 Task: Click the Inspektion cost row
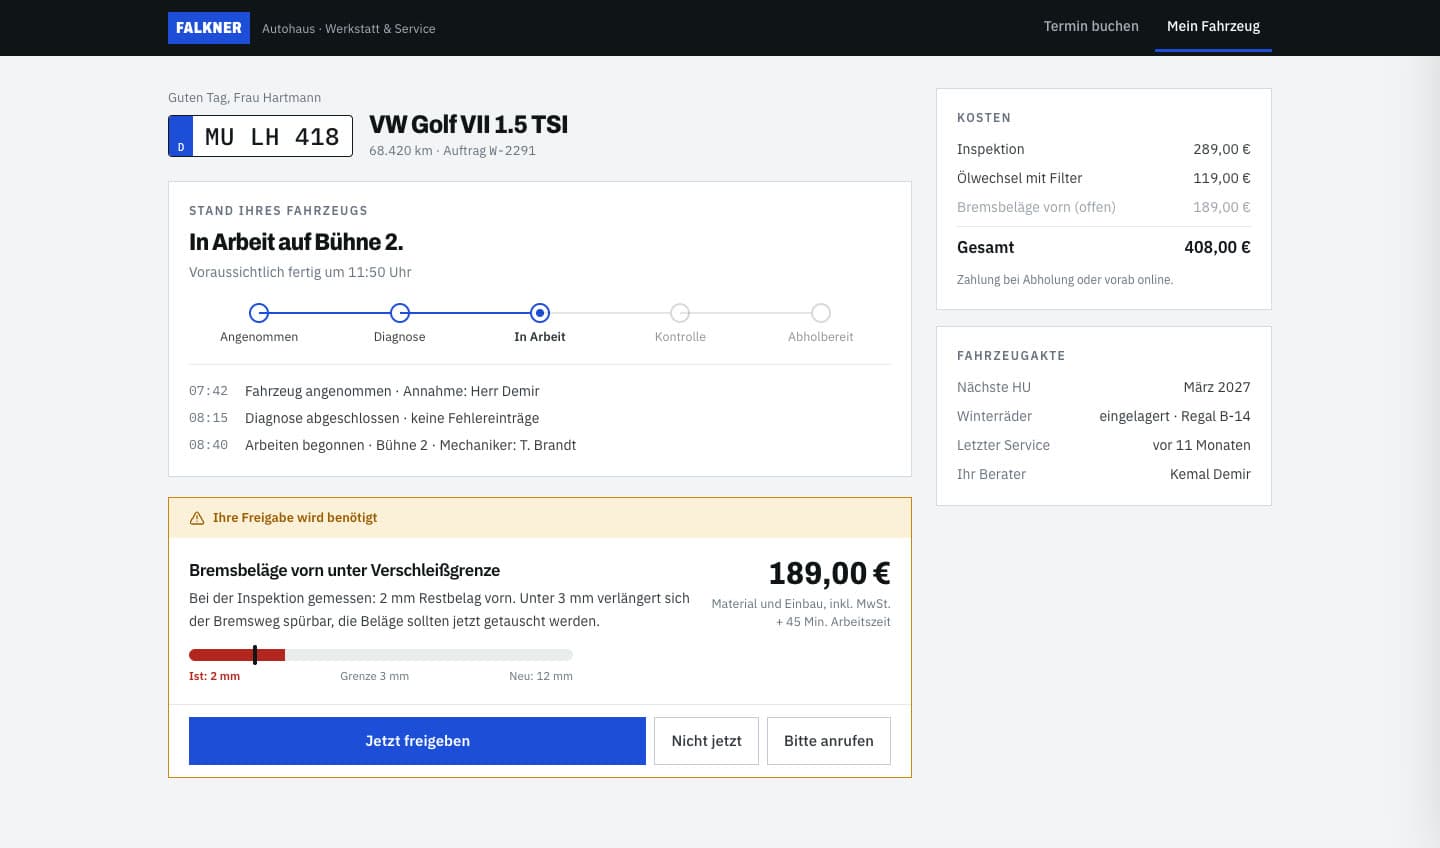coord(1103,149)
